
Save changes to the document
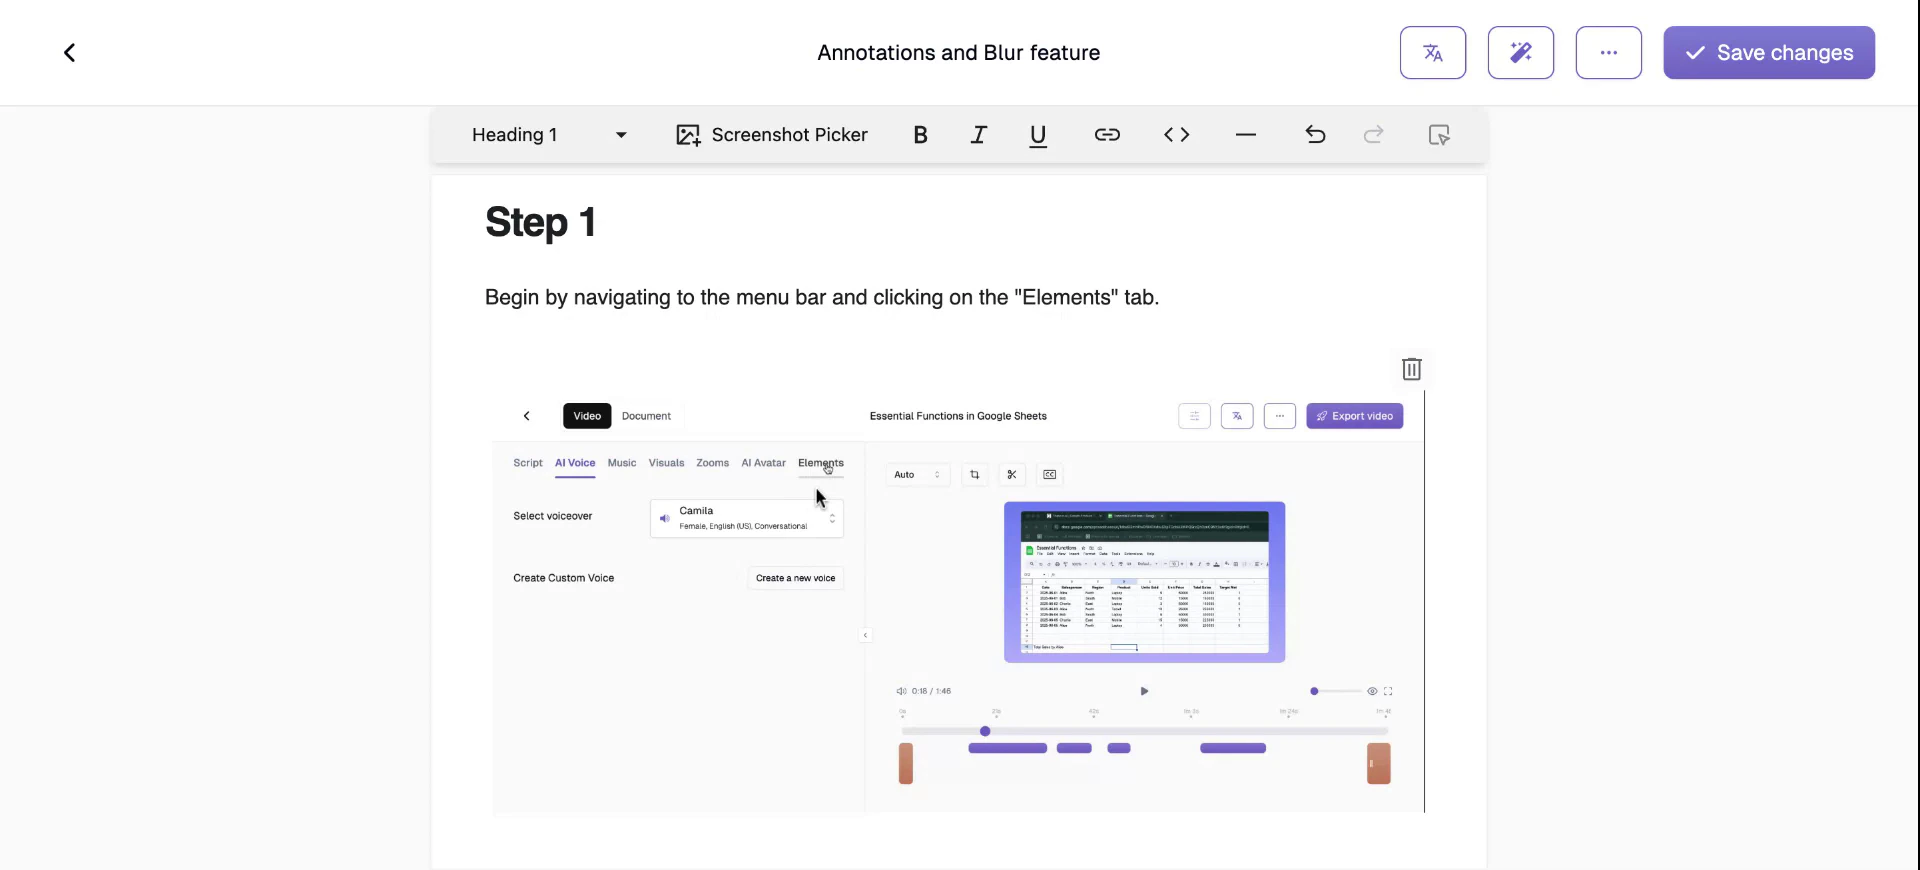click(1769, 52)
